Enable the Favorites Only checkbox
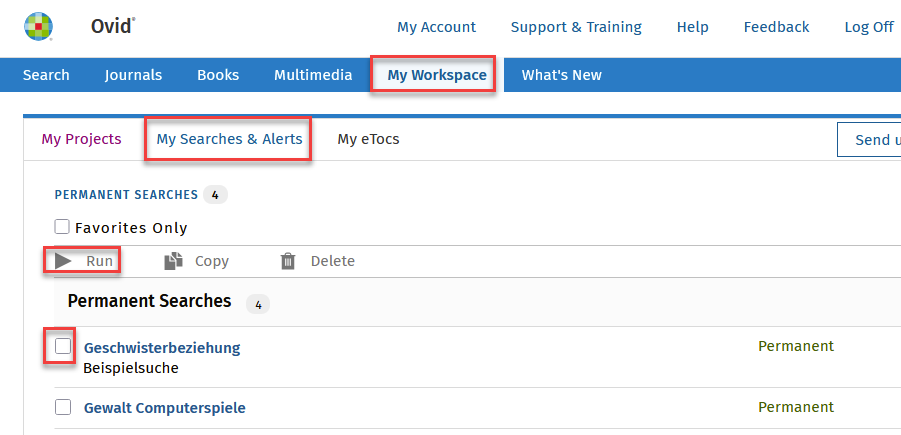Image resolution: width=901 pixels, height=435 pixels. [x=62, y=227]
